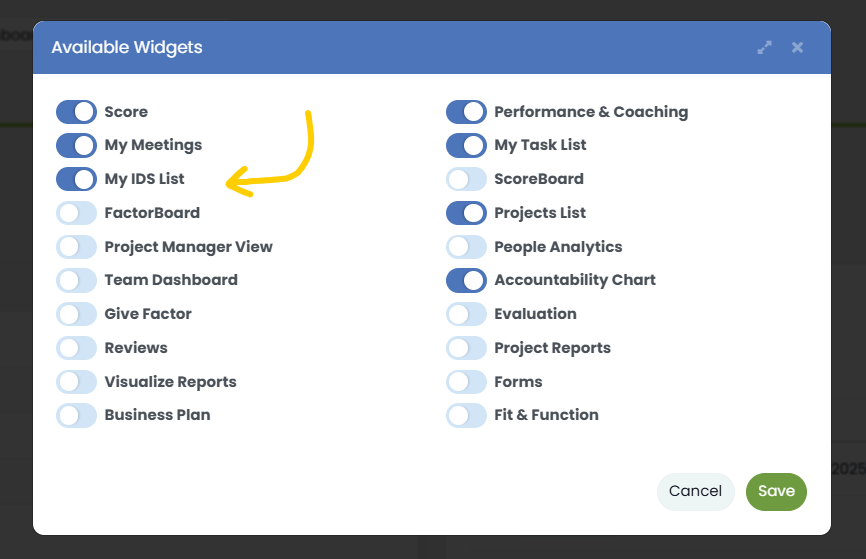Enable Business Plan widget toggle

click(x=76, y=415)
